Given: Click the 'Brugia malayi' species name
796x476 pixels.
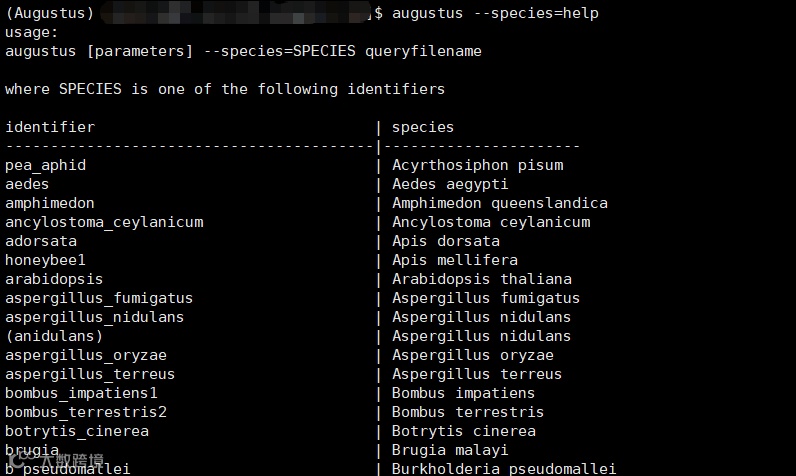Looking at the screenshot, I should (x=450, y=450).
